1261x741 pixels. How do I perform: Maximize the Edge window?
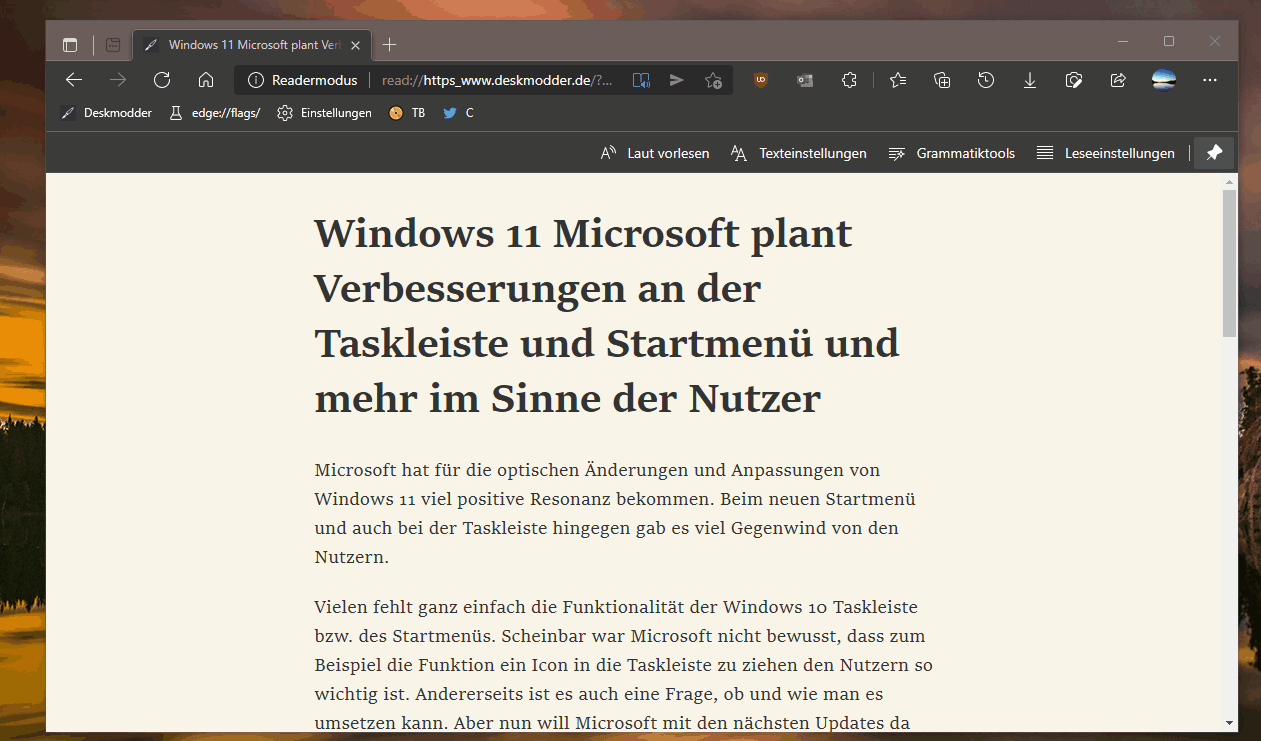(x=1169, y=42)
